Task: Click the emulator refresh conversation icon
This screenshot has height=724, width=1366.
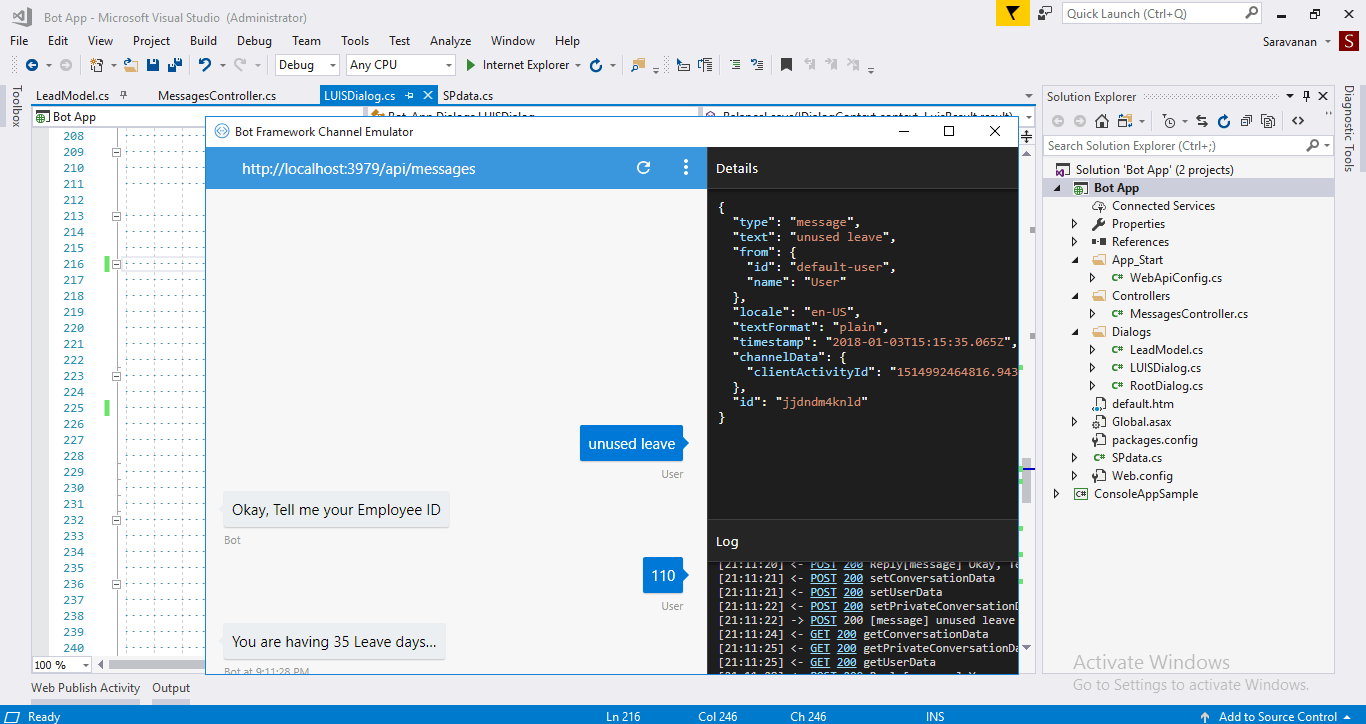Action: [644, 168]
